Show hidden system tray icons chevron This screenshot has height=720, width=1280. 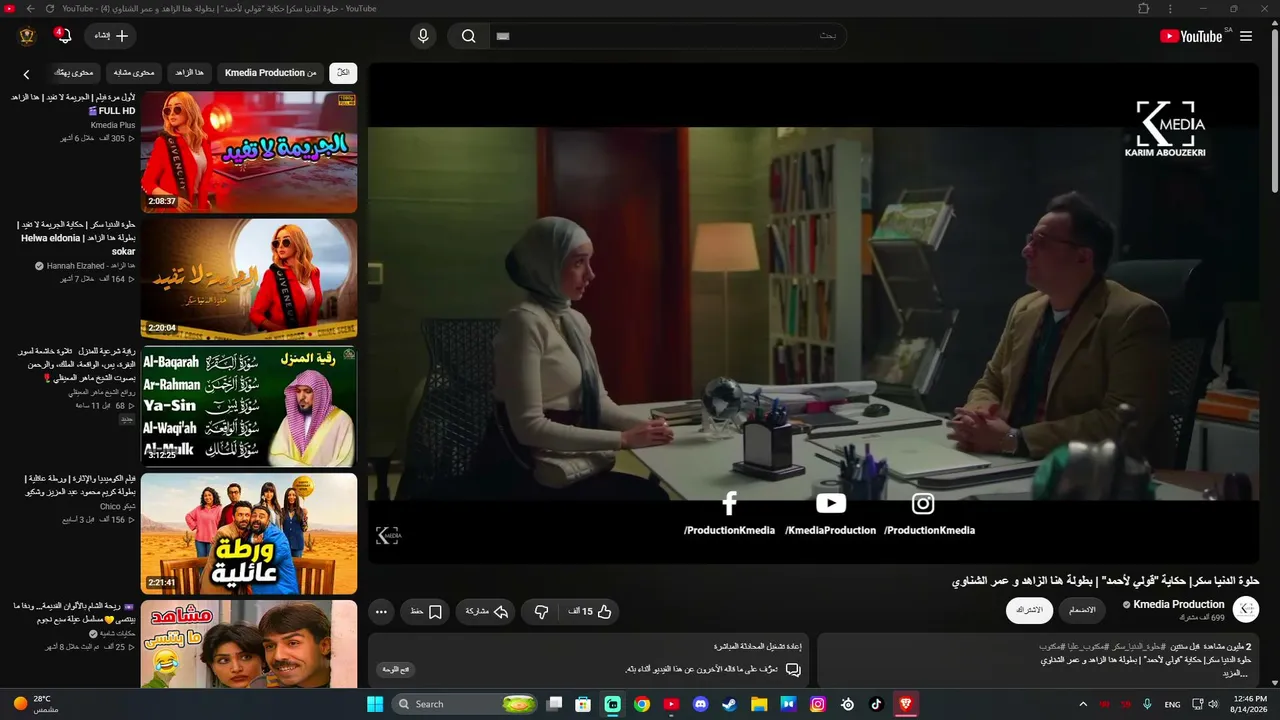1083,704
